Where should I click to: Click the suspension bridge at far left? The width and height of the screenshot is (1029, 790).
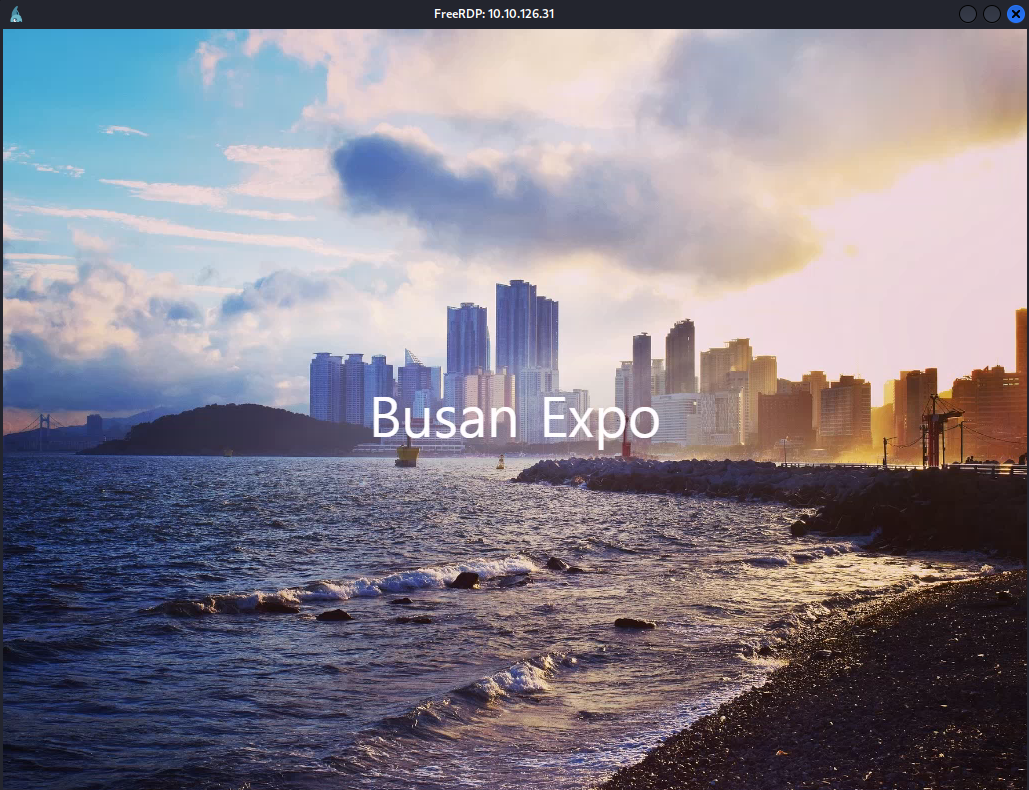pyautogui.click(x=42, y=424)
